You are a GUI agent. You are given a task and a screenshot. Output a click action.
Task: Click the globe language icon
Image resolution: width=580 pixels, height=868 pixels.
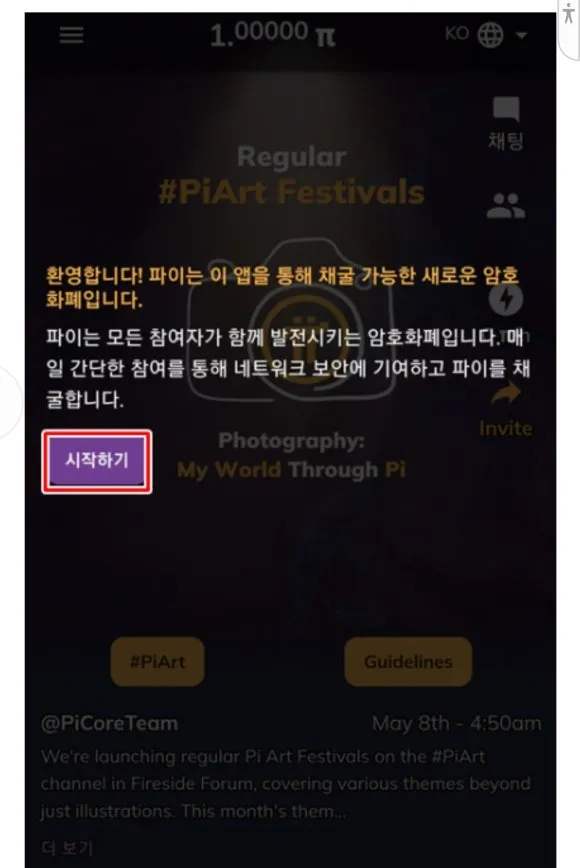coord(490,35)
